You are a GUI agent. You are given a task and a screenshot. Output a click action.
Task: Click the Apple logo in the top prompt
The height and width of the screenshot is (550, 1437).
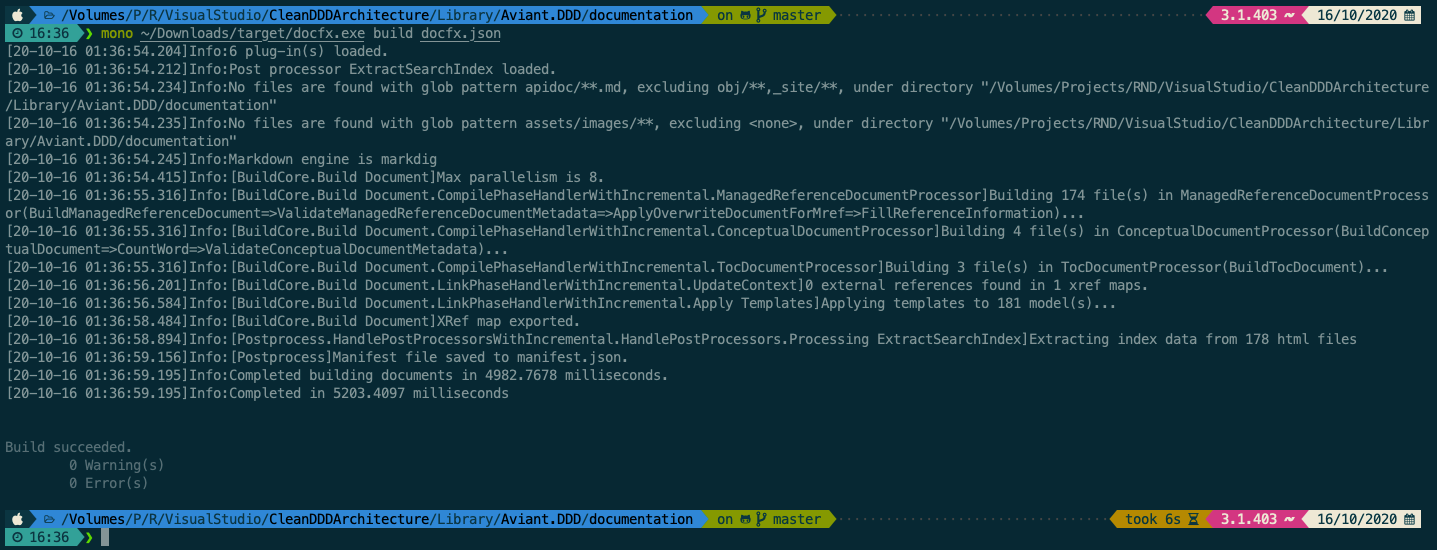[17, 15]
